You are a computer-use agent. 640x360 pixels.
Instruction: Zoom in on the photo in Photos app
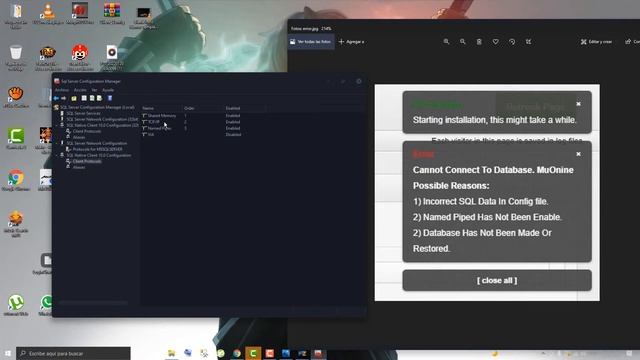[x=446, y=42]
